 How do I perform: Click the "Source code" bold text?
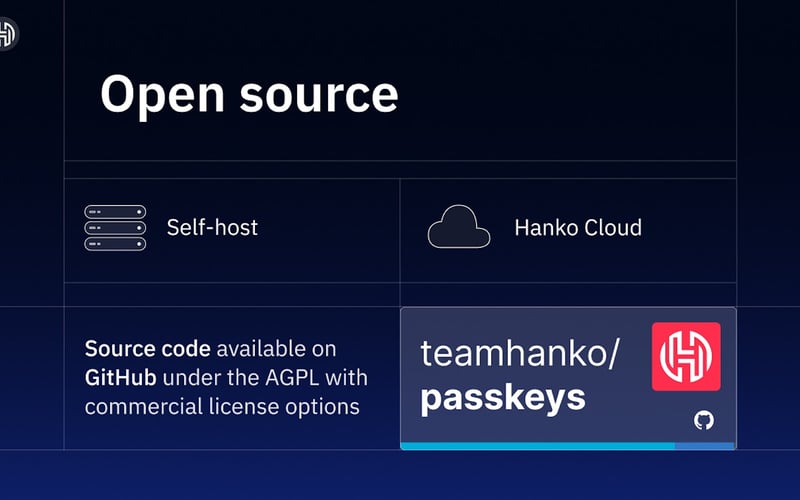coord(147,349)
